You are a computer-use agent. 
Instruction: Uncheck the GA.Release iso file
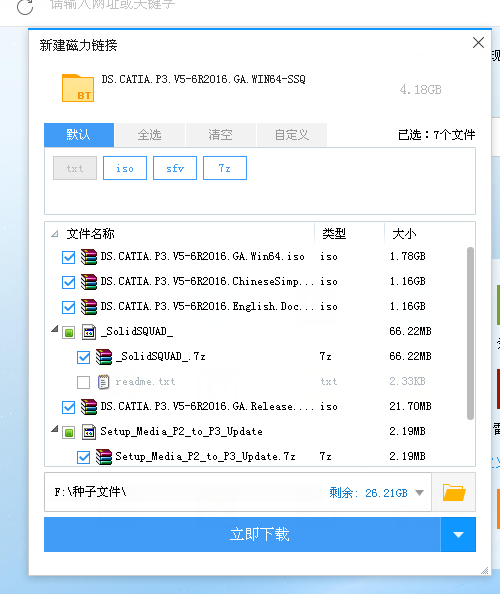pos(69,407)
